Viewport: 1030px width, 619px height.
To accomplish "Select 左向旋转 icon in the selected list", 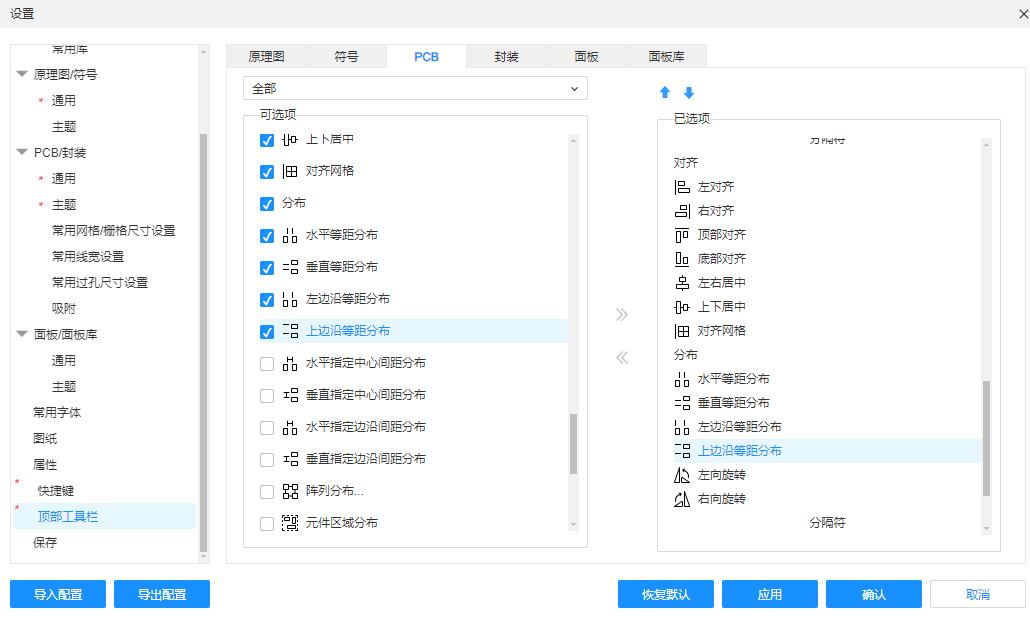I will (682, 475).
